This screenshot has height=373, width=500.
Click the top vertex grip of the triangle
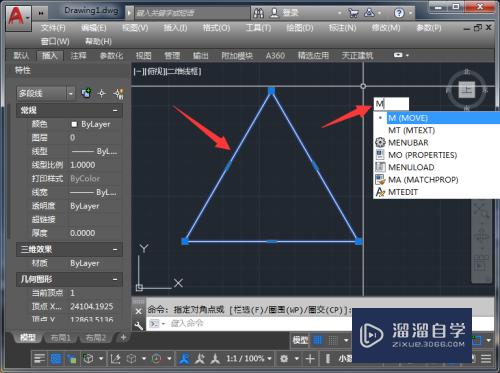pos(272,91)
